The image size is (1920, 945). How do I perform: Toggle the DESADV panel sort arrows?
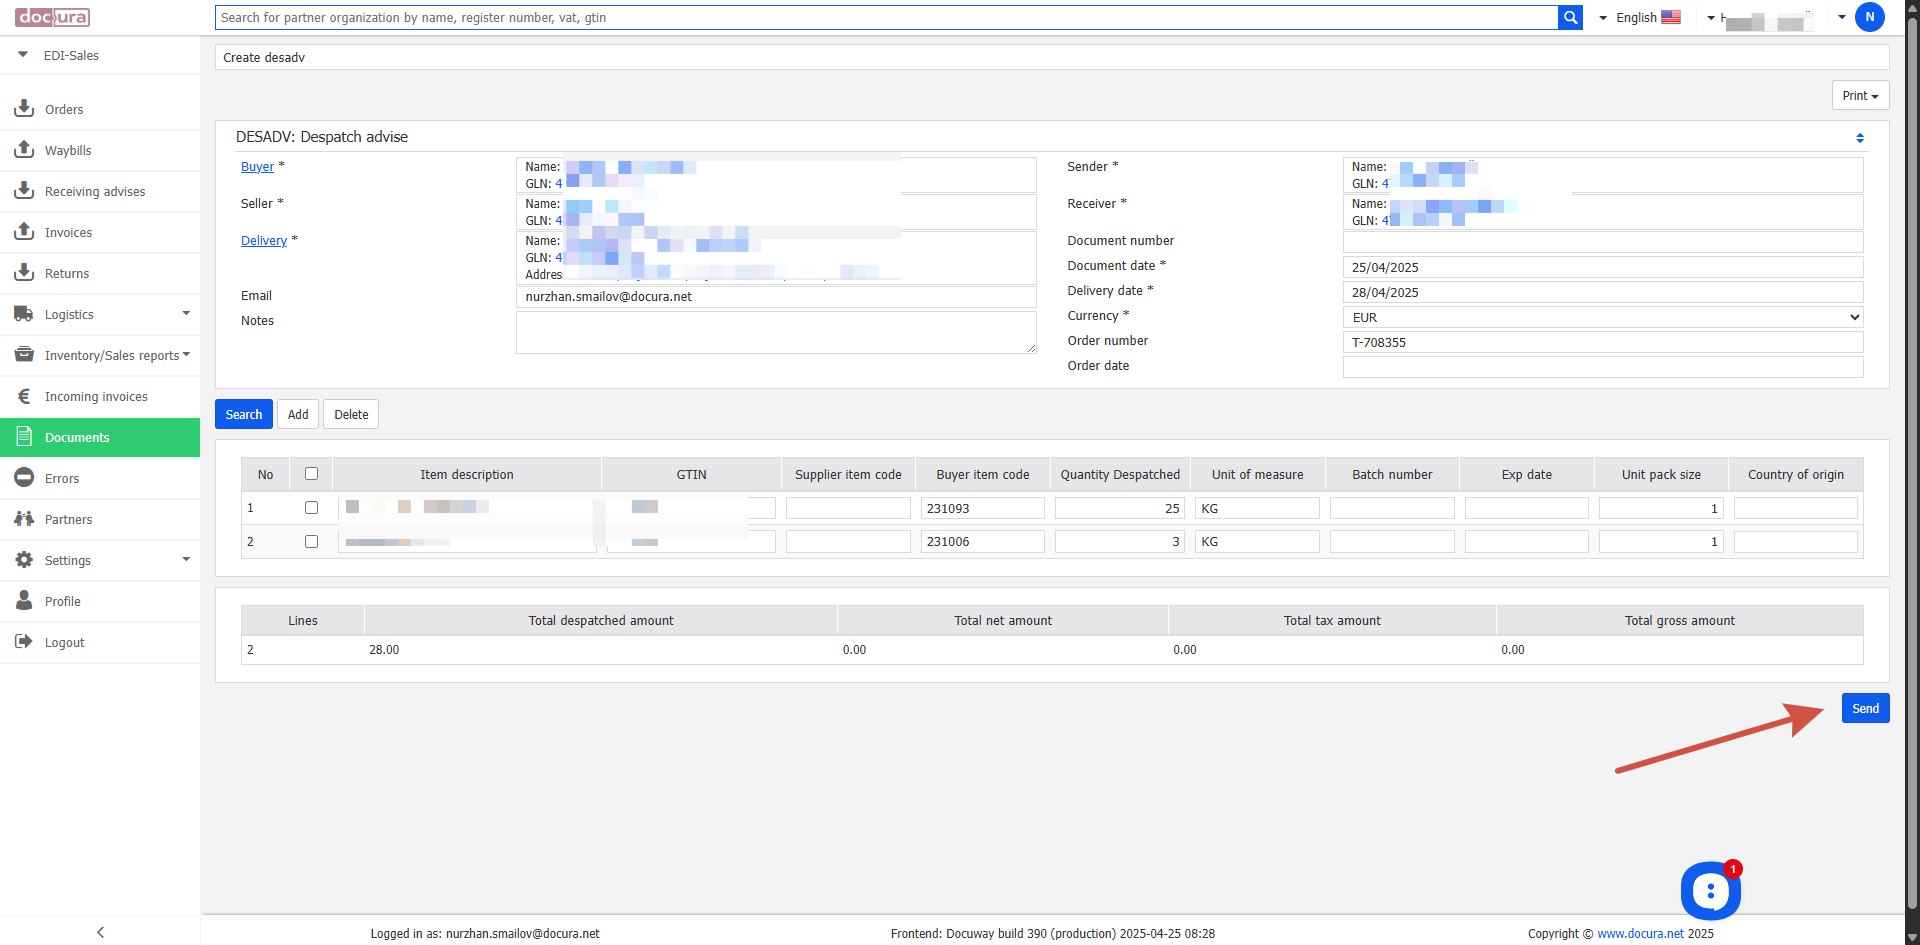(x=1860, y=138)
